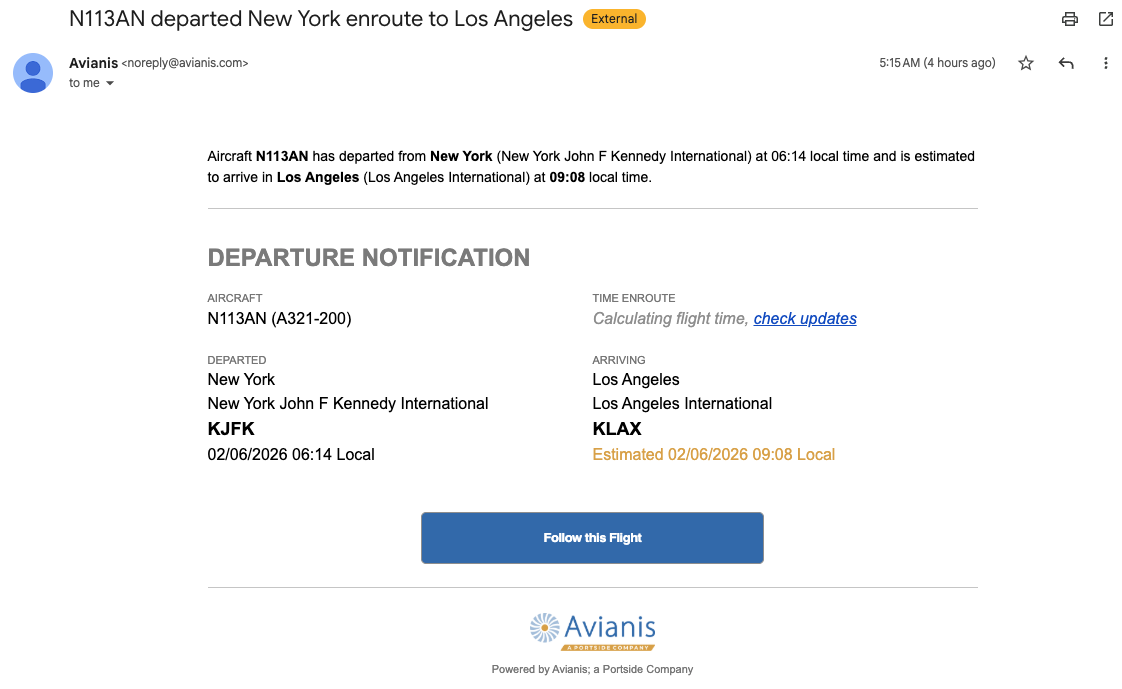Viewport: 1122px width, 689px height.
Task: Star this Avianis message
Action: click(1026, 63)
